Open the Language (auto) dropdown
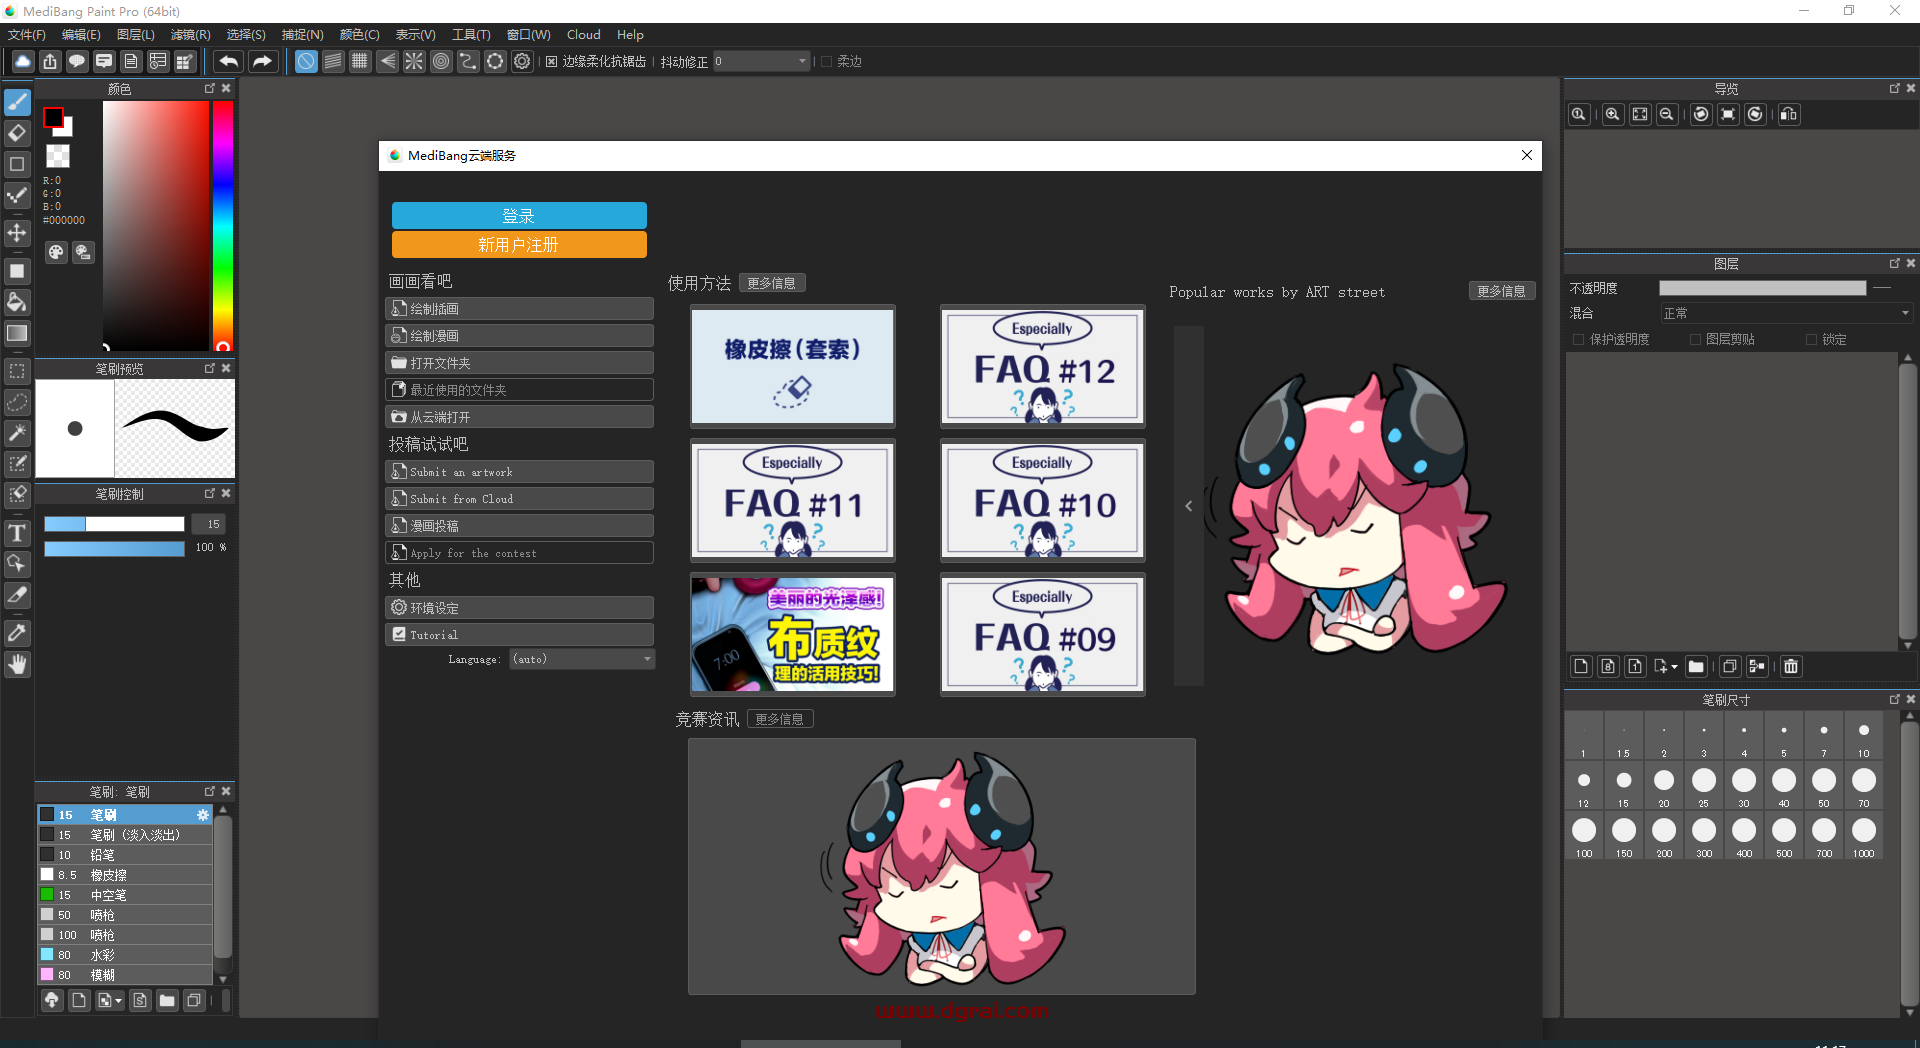Screen dimensions: 1920x1048 (x=582, y=659)
